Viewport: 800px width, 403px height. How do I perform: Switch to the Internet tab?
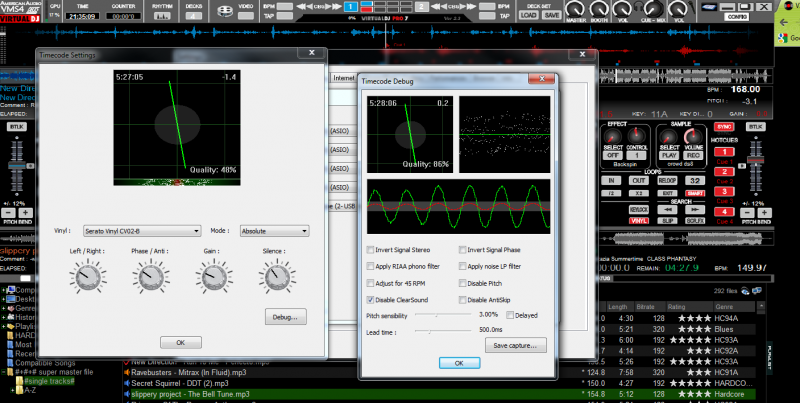[x=345, y=76]
